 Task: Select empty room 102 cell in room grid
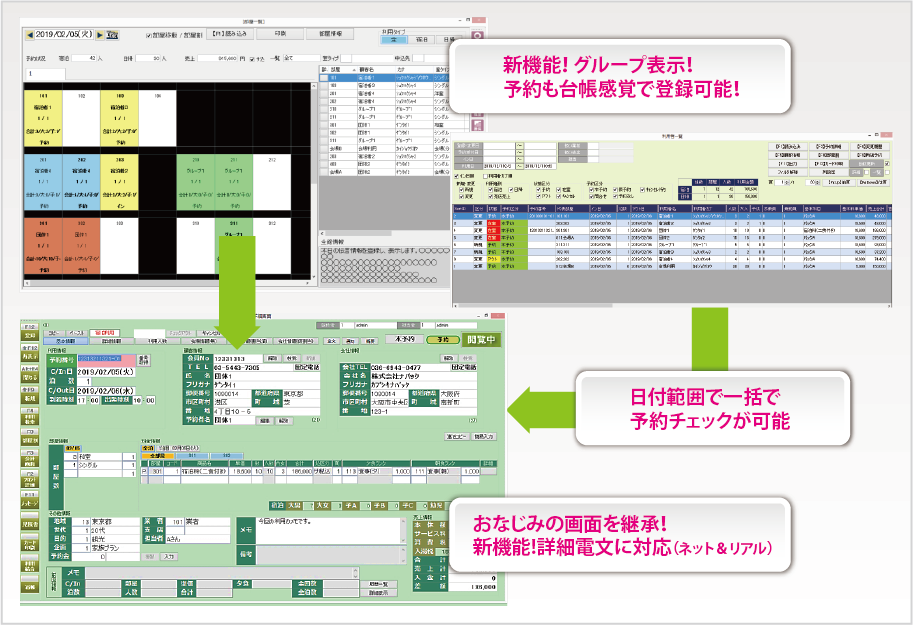[x=82, y=118]
